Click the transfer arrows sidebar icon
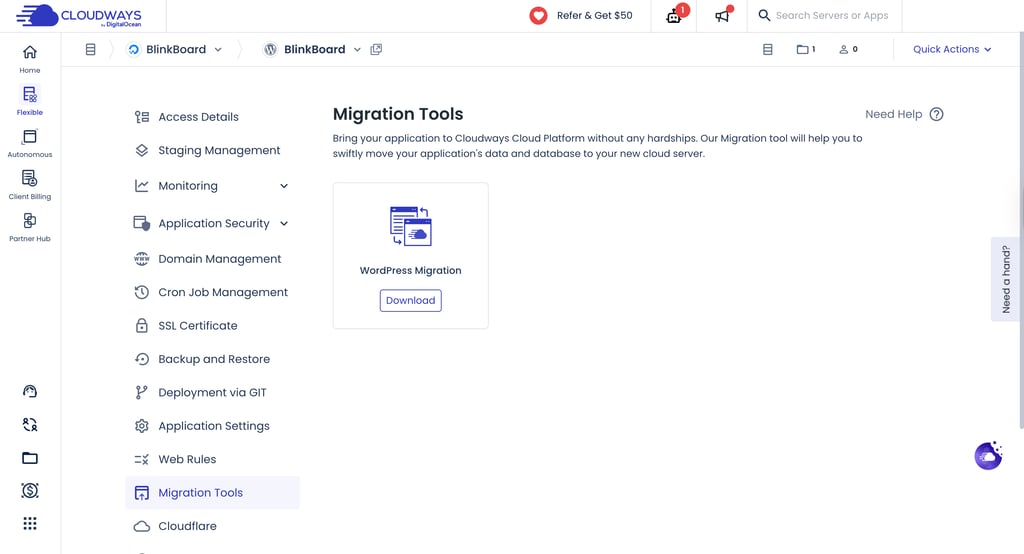Screen dimensions: 1024x554 coord(29,425)
